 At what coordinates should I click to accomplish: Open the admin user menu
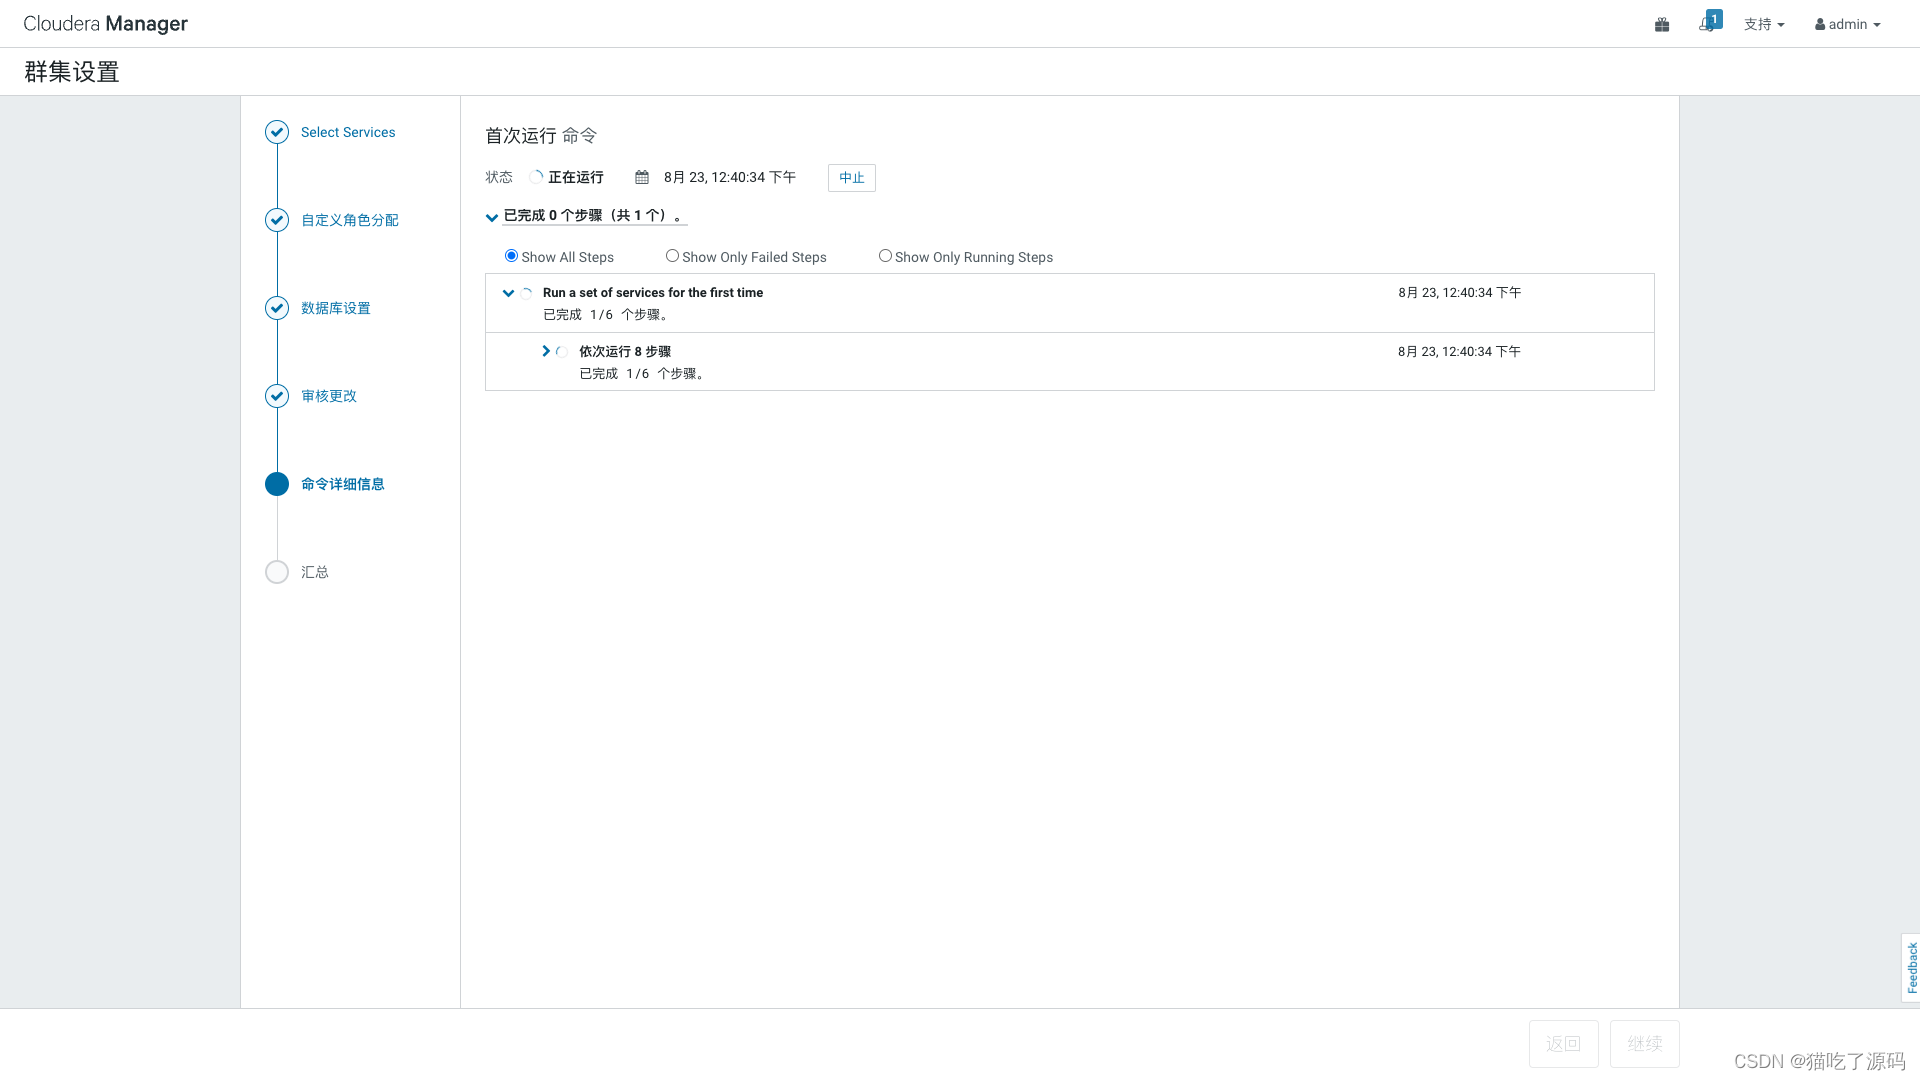tap(1847, 24)
